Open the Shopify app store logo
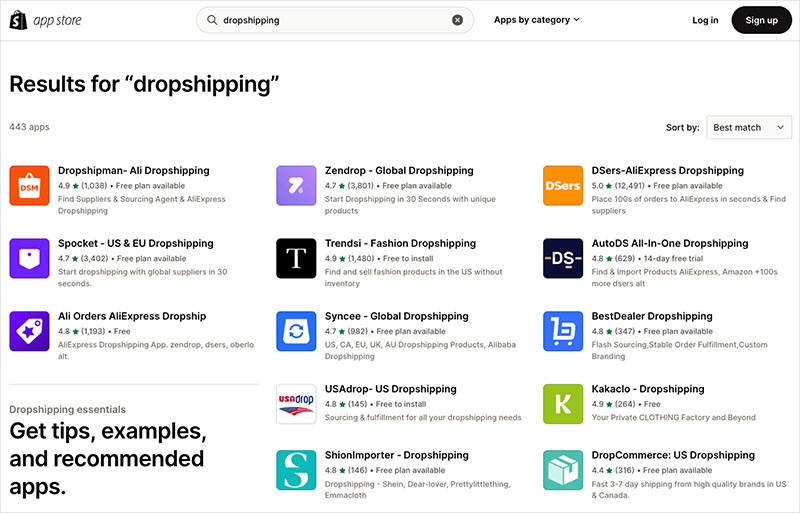 pyautogui.click(x=45, y=20)
